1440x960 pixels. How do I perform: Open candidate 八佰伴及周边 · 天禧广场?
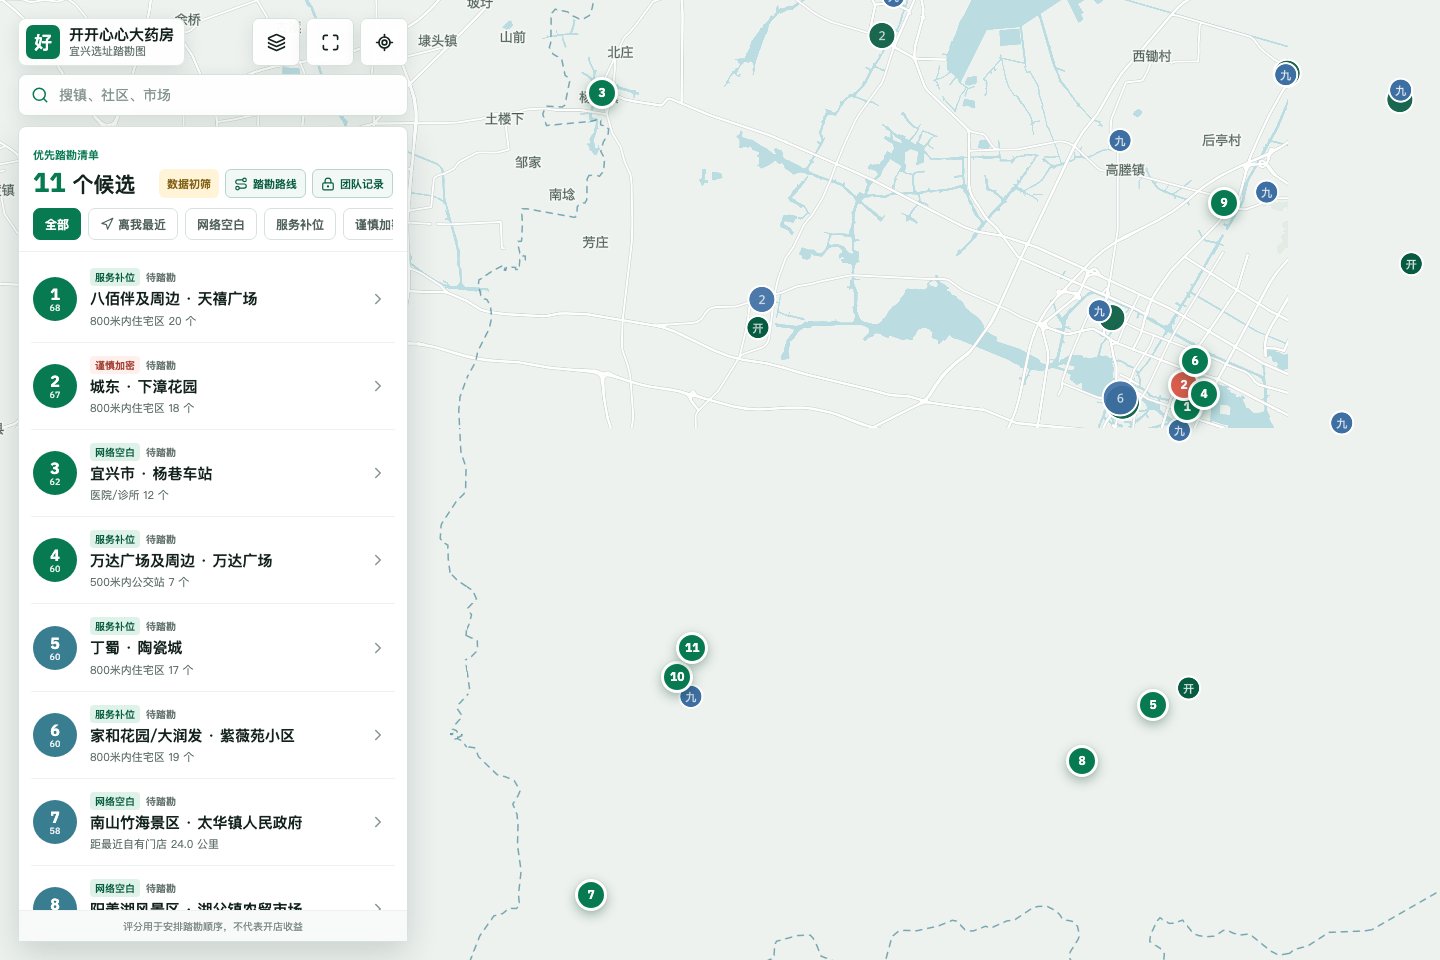[213, 299]
